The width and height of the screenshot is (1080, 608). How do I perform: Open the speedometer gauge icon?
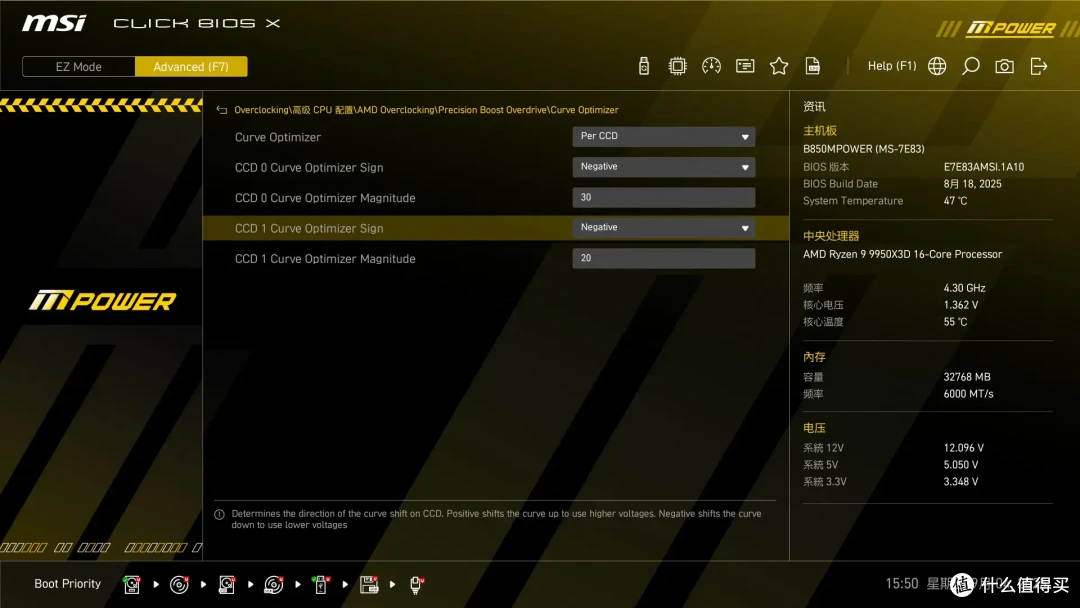pos(712,66)
